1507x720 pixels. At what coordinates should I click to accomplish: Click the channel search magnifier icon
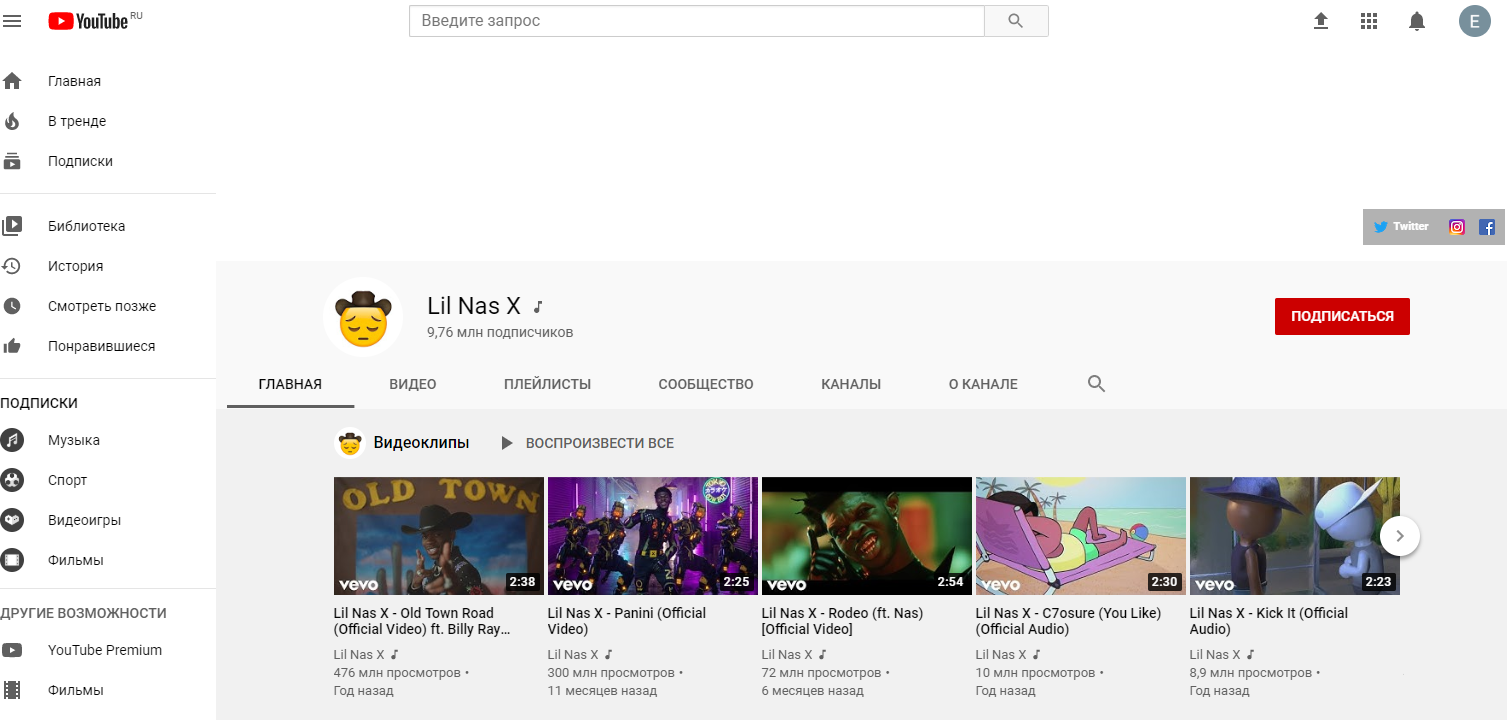(x=1096, y=384)
